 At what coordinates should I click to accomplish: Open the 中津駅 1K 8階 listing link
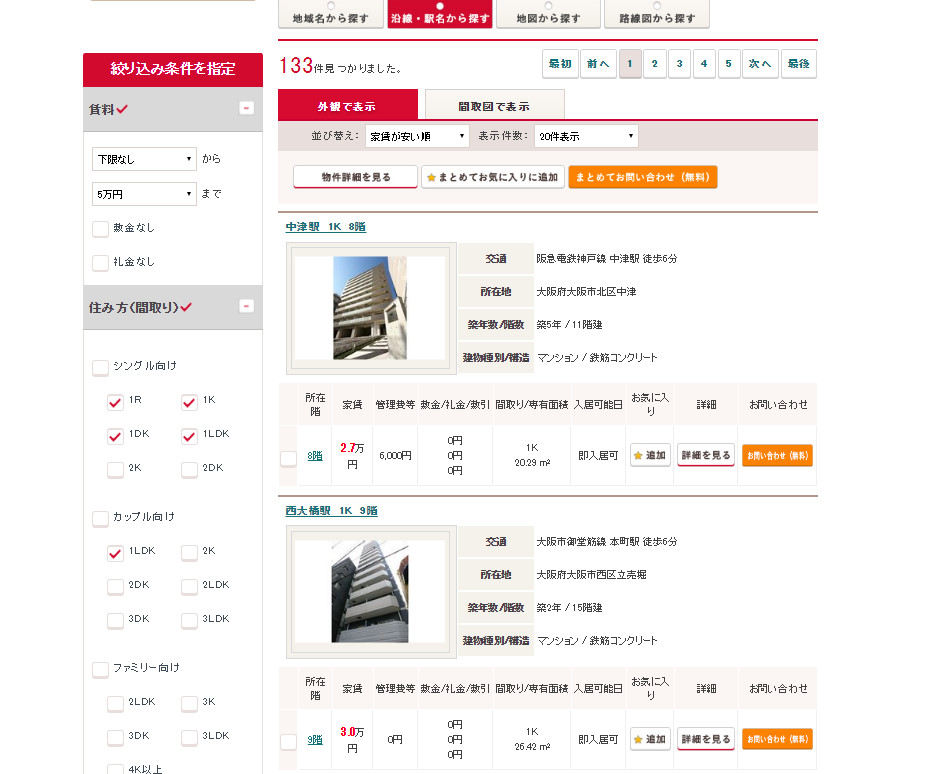pos(325,227)
